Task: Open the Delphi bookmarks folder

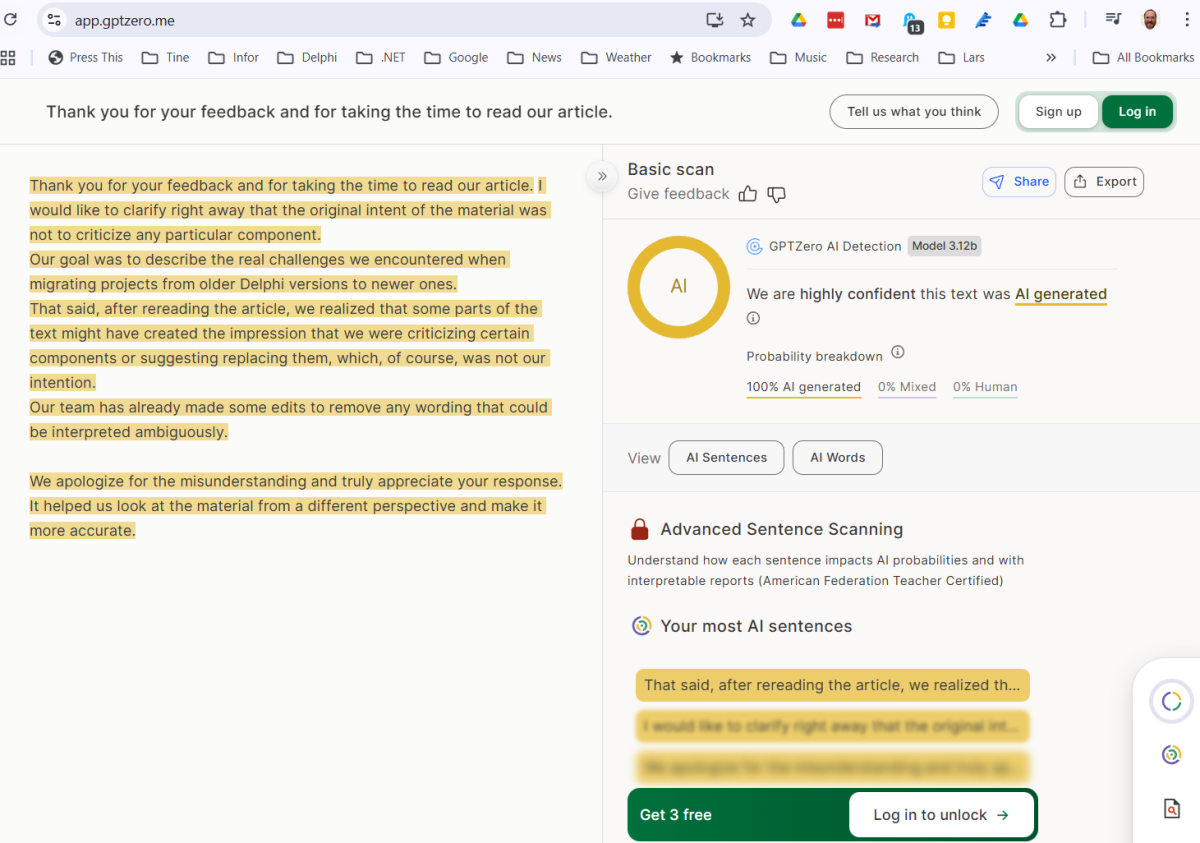Action: coord(308,58)
